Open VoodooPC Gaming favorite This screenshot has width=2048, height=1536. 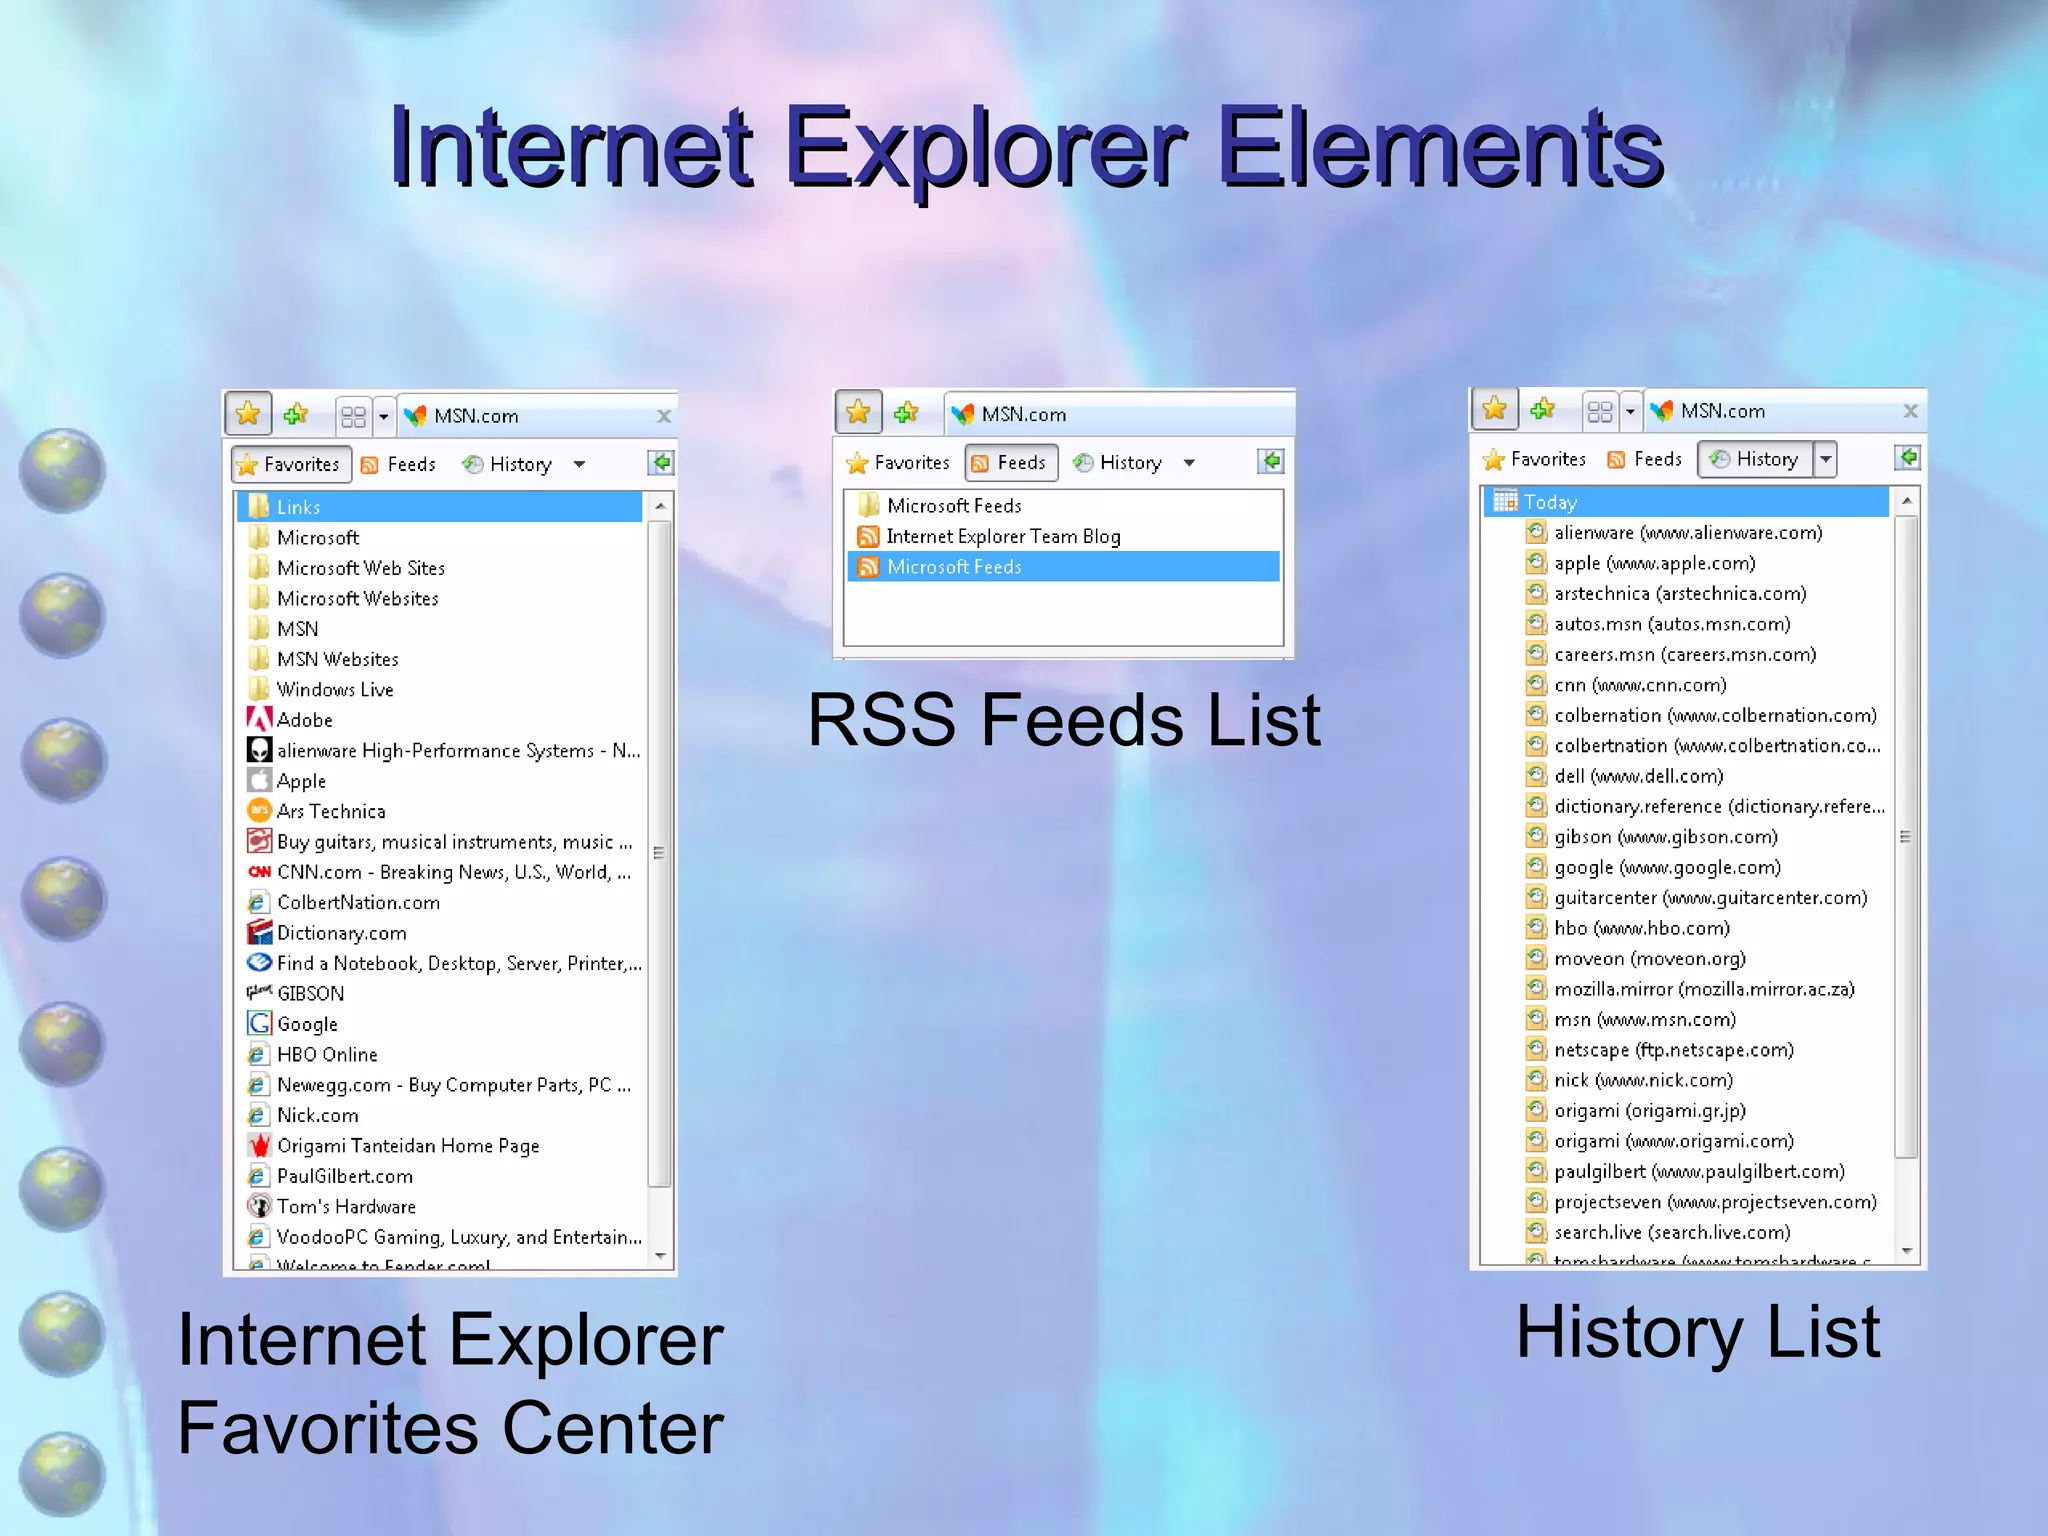pyautogui.click(x=440, y=1237)
